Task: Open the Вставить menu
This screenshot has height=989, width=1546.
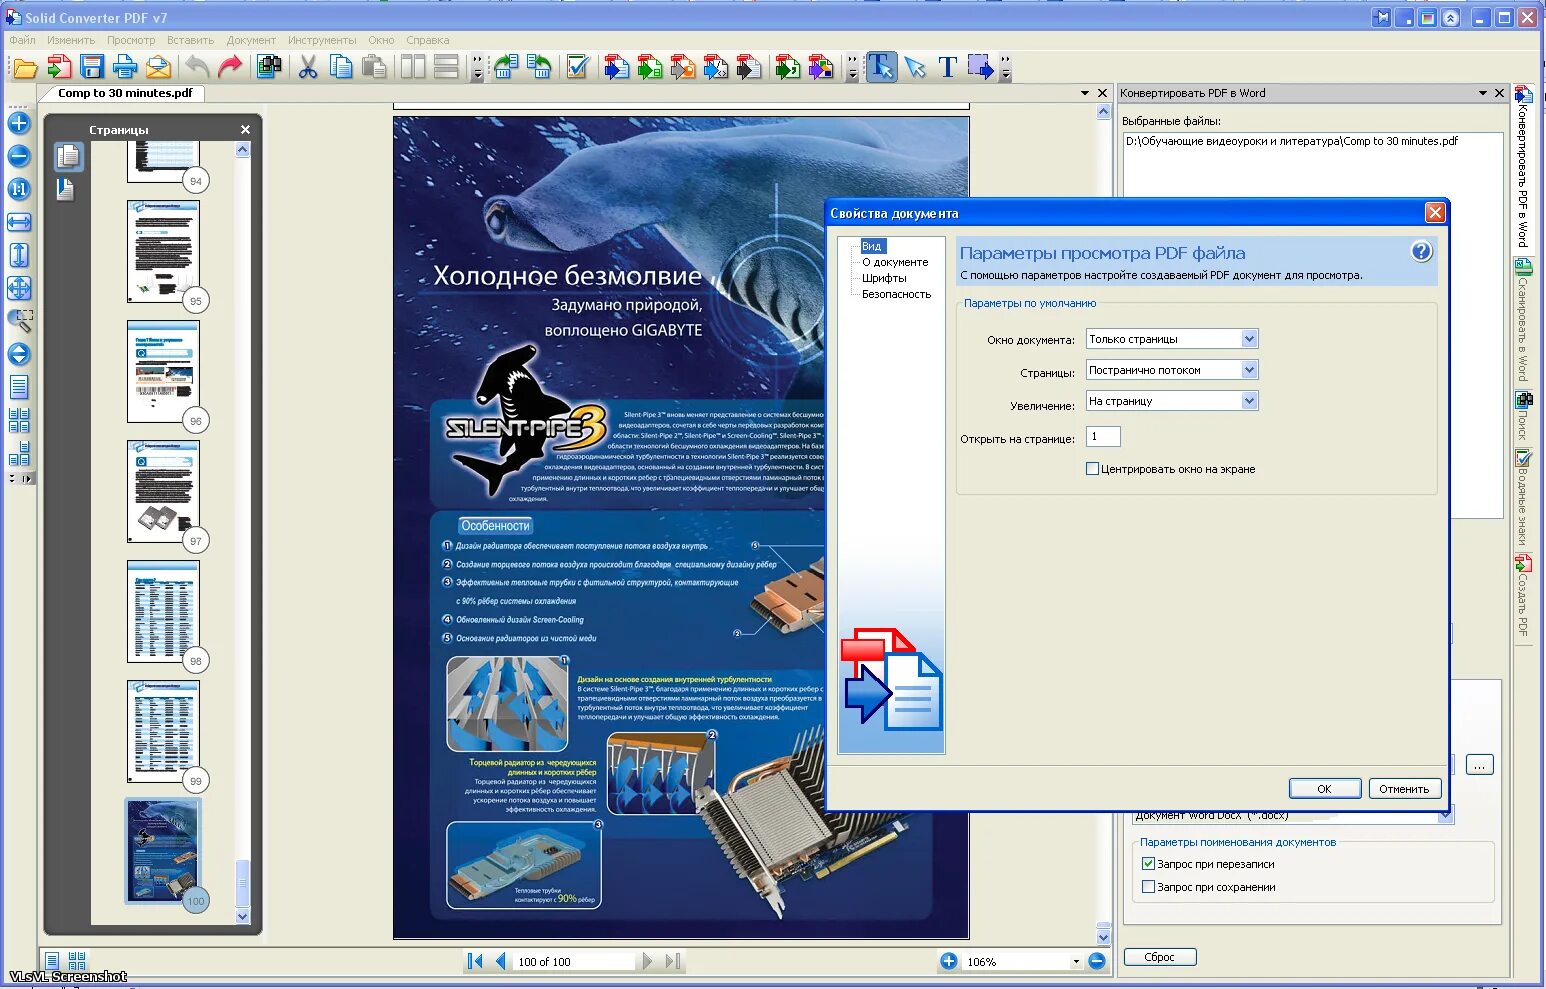Action: click(x=190, y=40)
